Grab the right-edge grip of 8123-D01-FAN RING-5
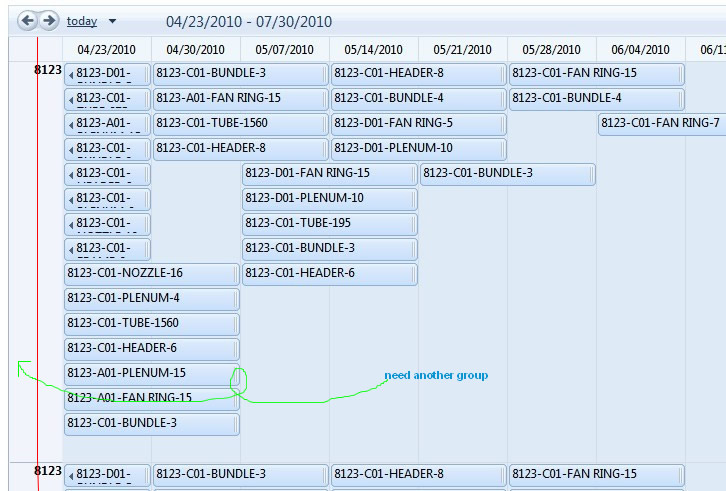 [x=503, y=125]
